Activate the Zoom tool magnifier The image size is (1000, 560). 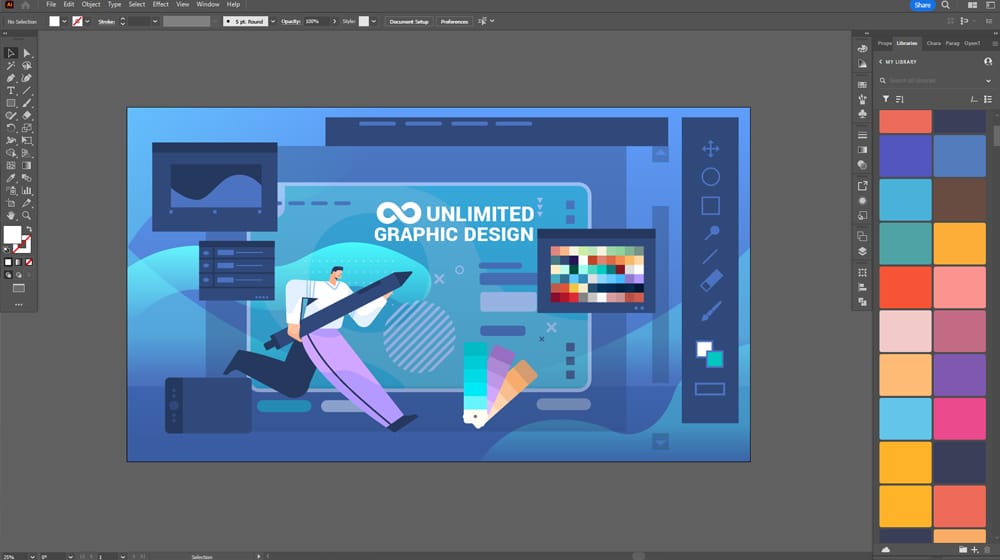(x=27, y=216)
